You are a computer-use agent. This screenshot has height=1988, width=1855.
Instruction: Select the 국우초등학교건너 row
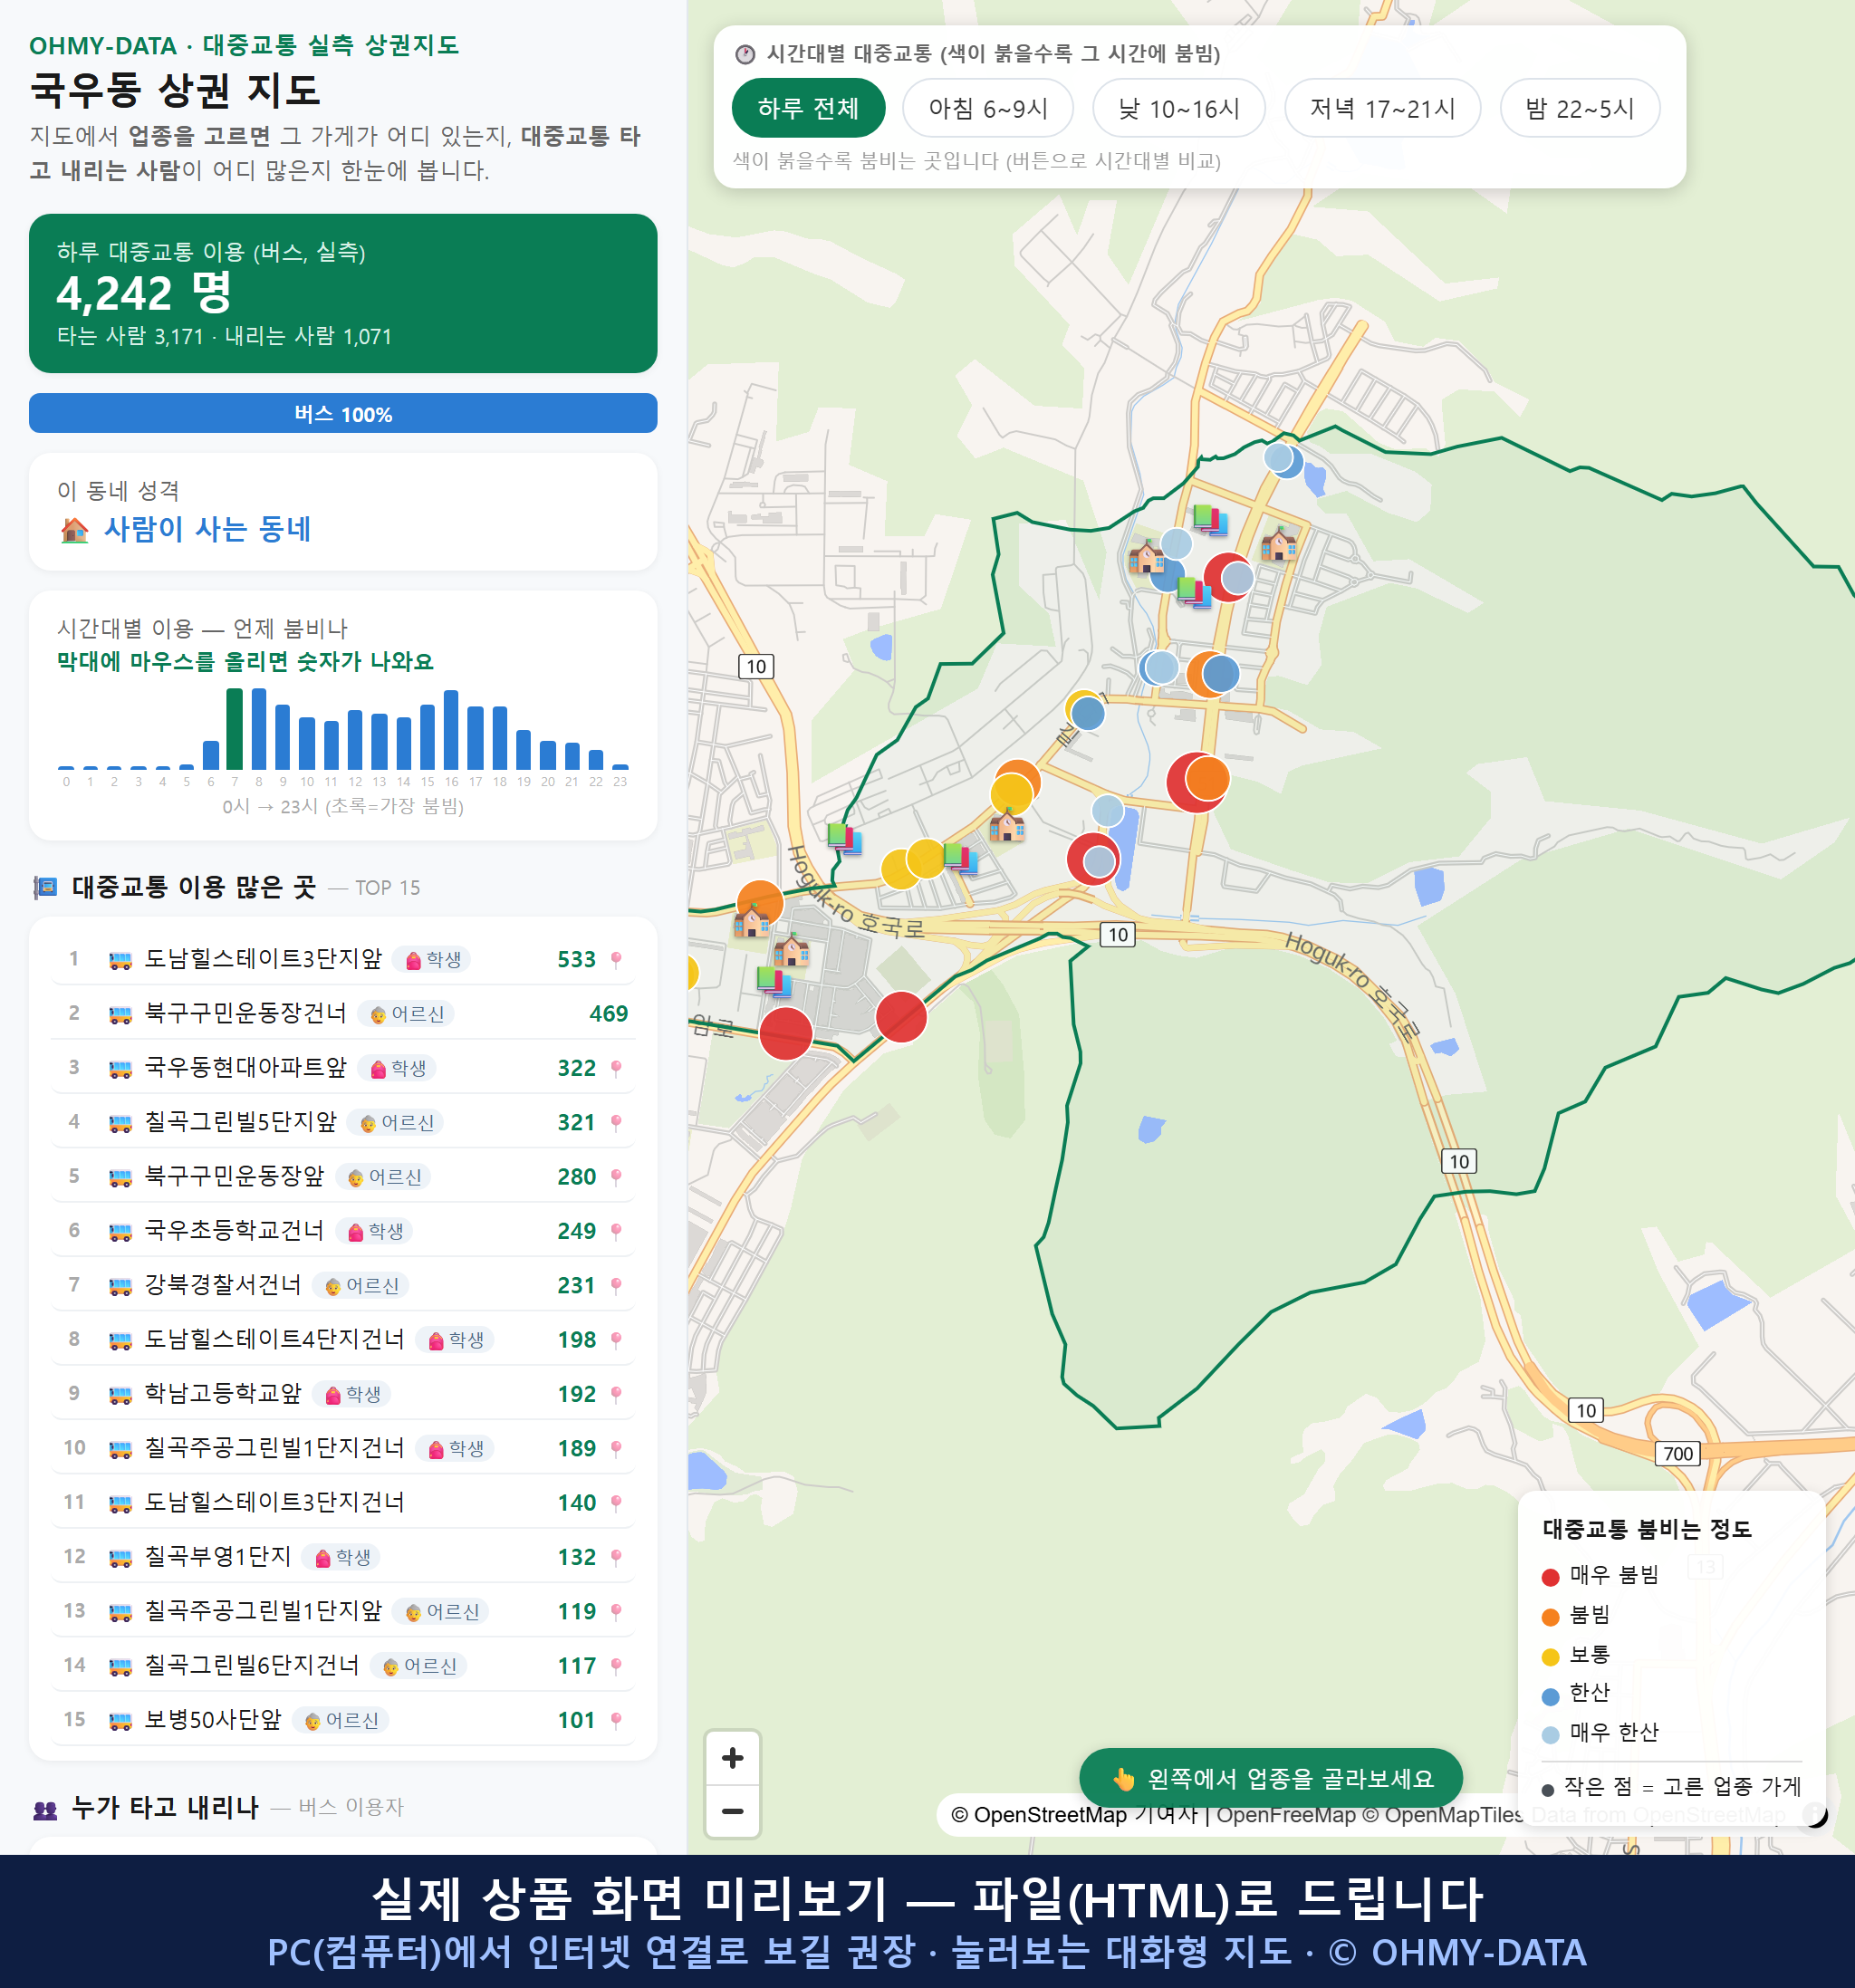[343, 1231]
